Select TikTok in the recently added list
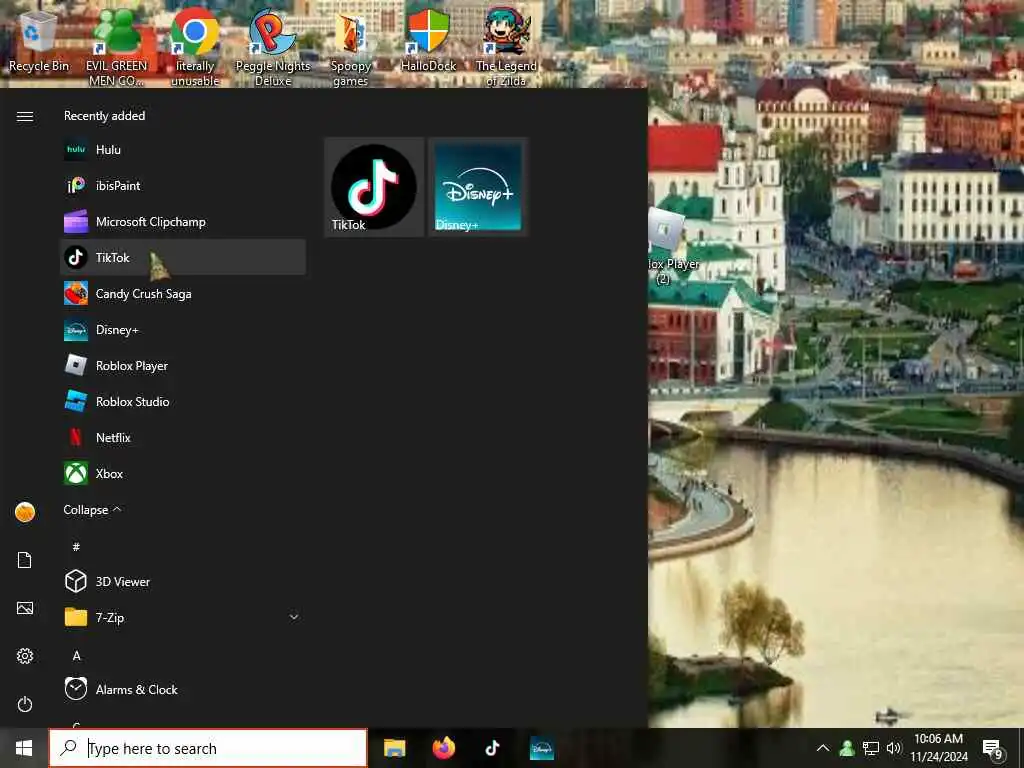The image size is (1024, 768). point(182,257)
